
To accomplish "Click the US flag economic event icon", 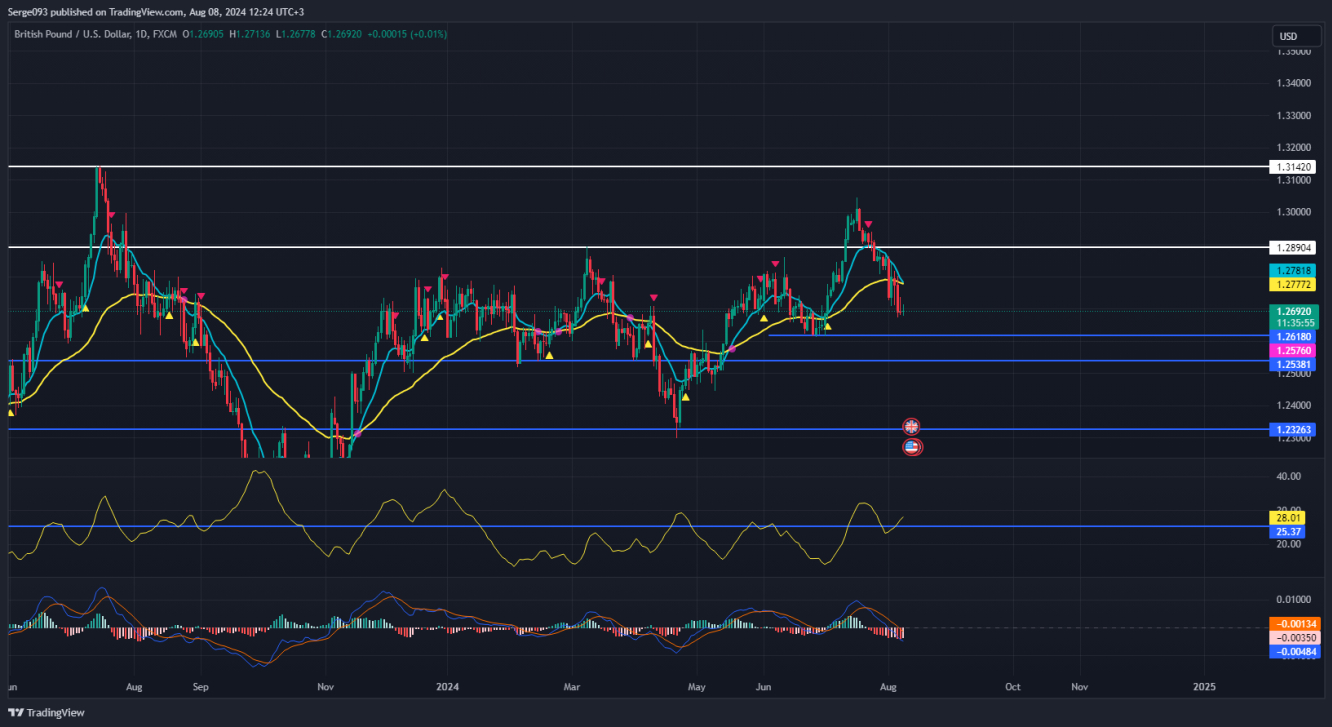I will pyautogui.click(x=912, y=447).
